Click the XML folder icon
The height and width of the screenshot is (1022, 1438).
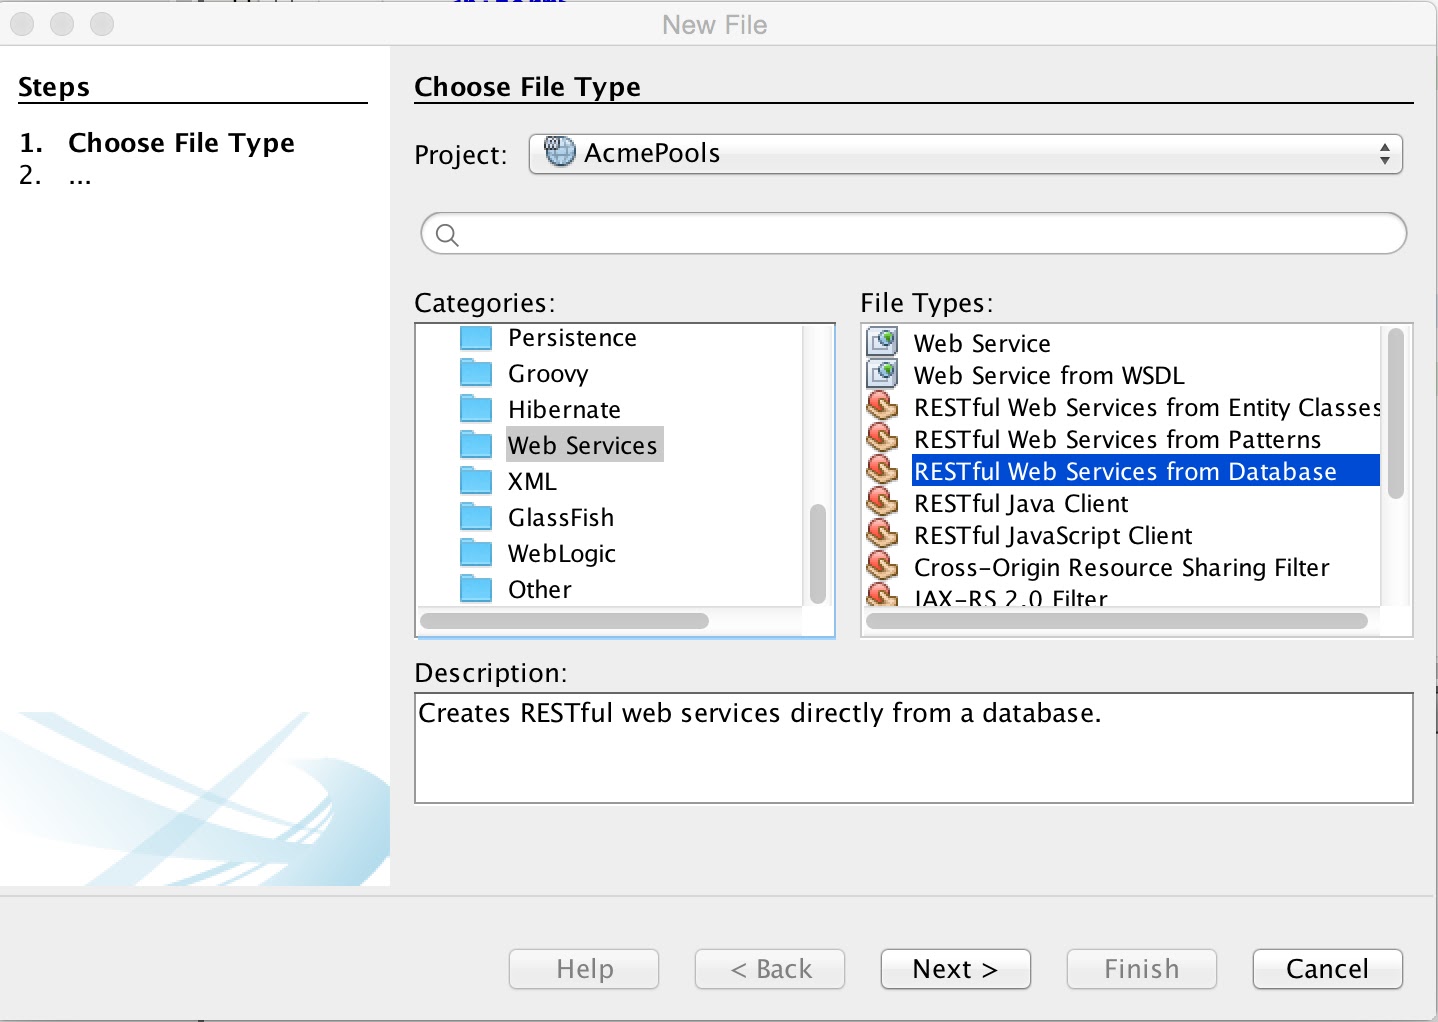point(475,480)
